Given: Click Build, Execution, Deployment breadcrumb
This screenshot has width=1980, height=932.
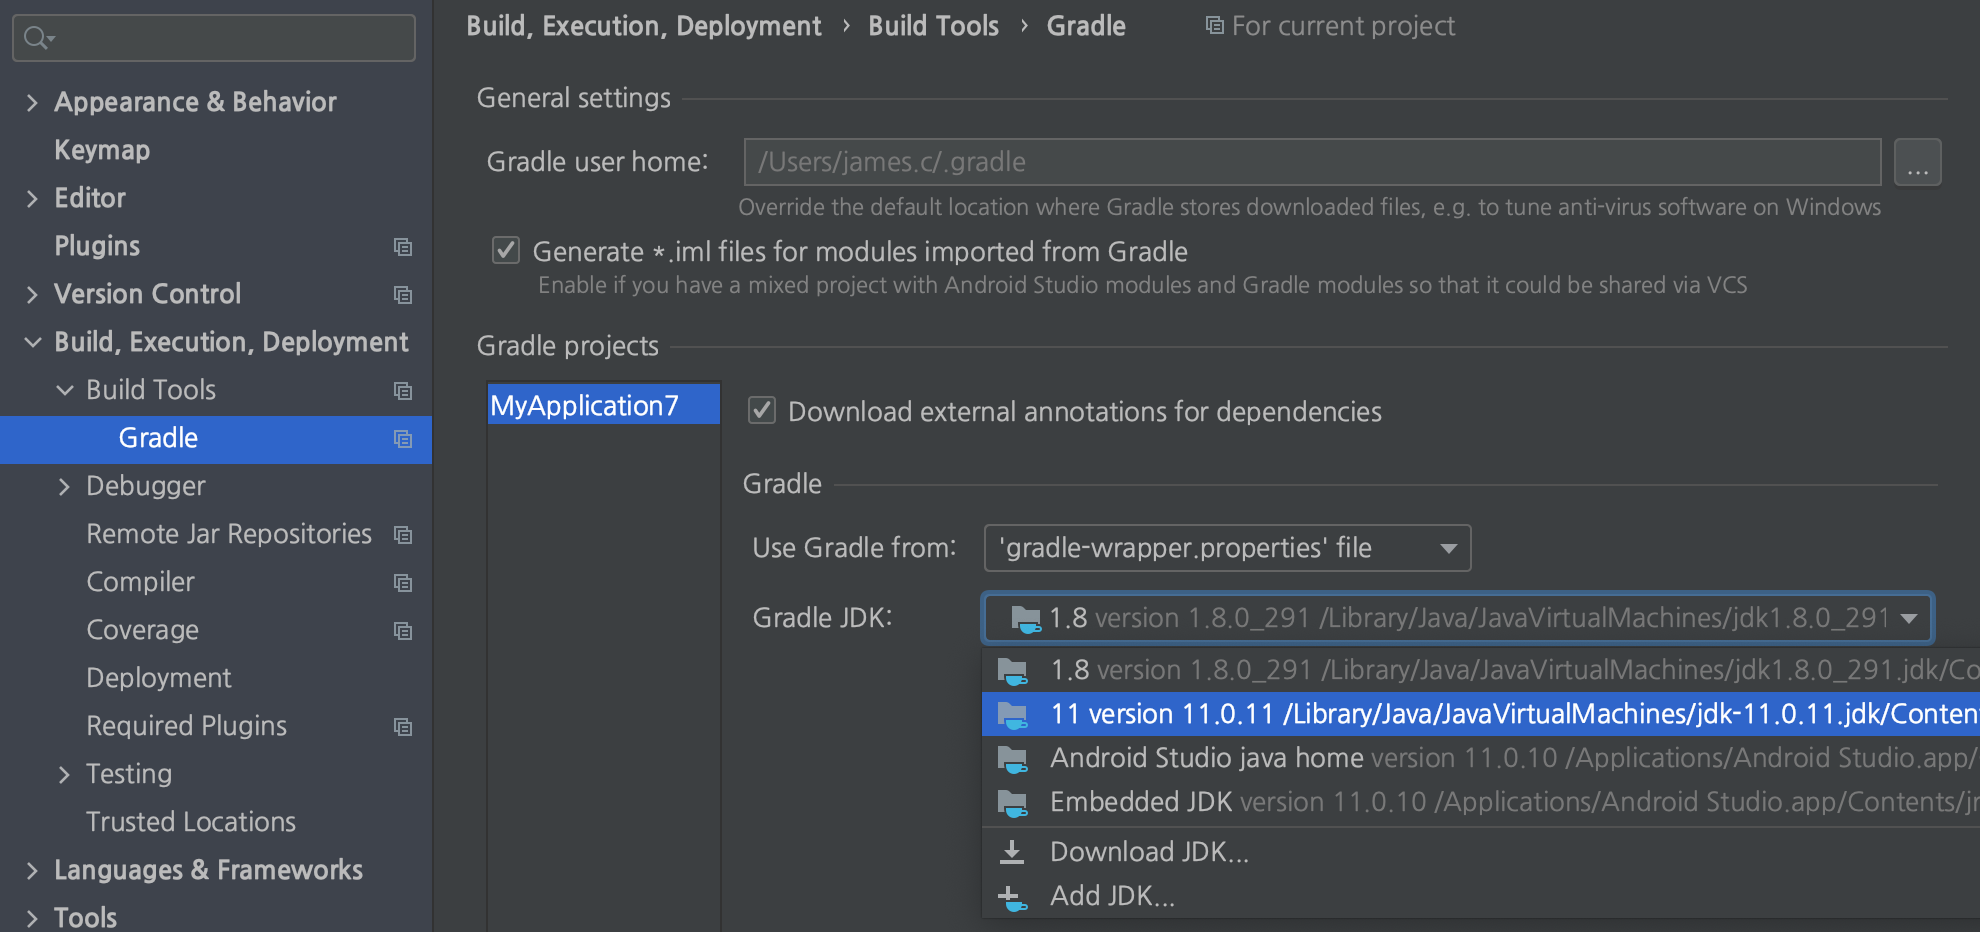Looking at the screenshot, I should click(x=643, y=26).
